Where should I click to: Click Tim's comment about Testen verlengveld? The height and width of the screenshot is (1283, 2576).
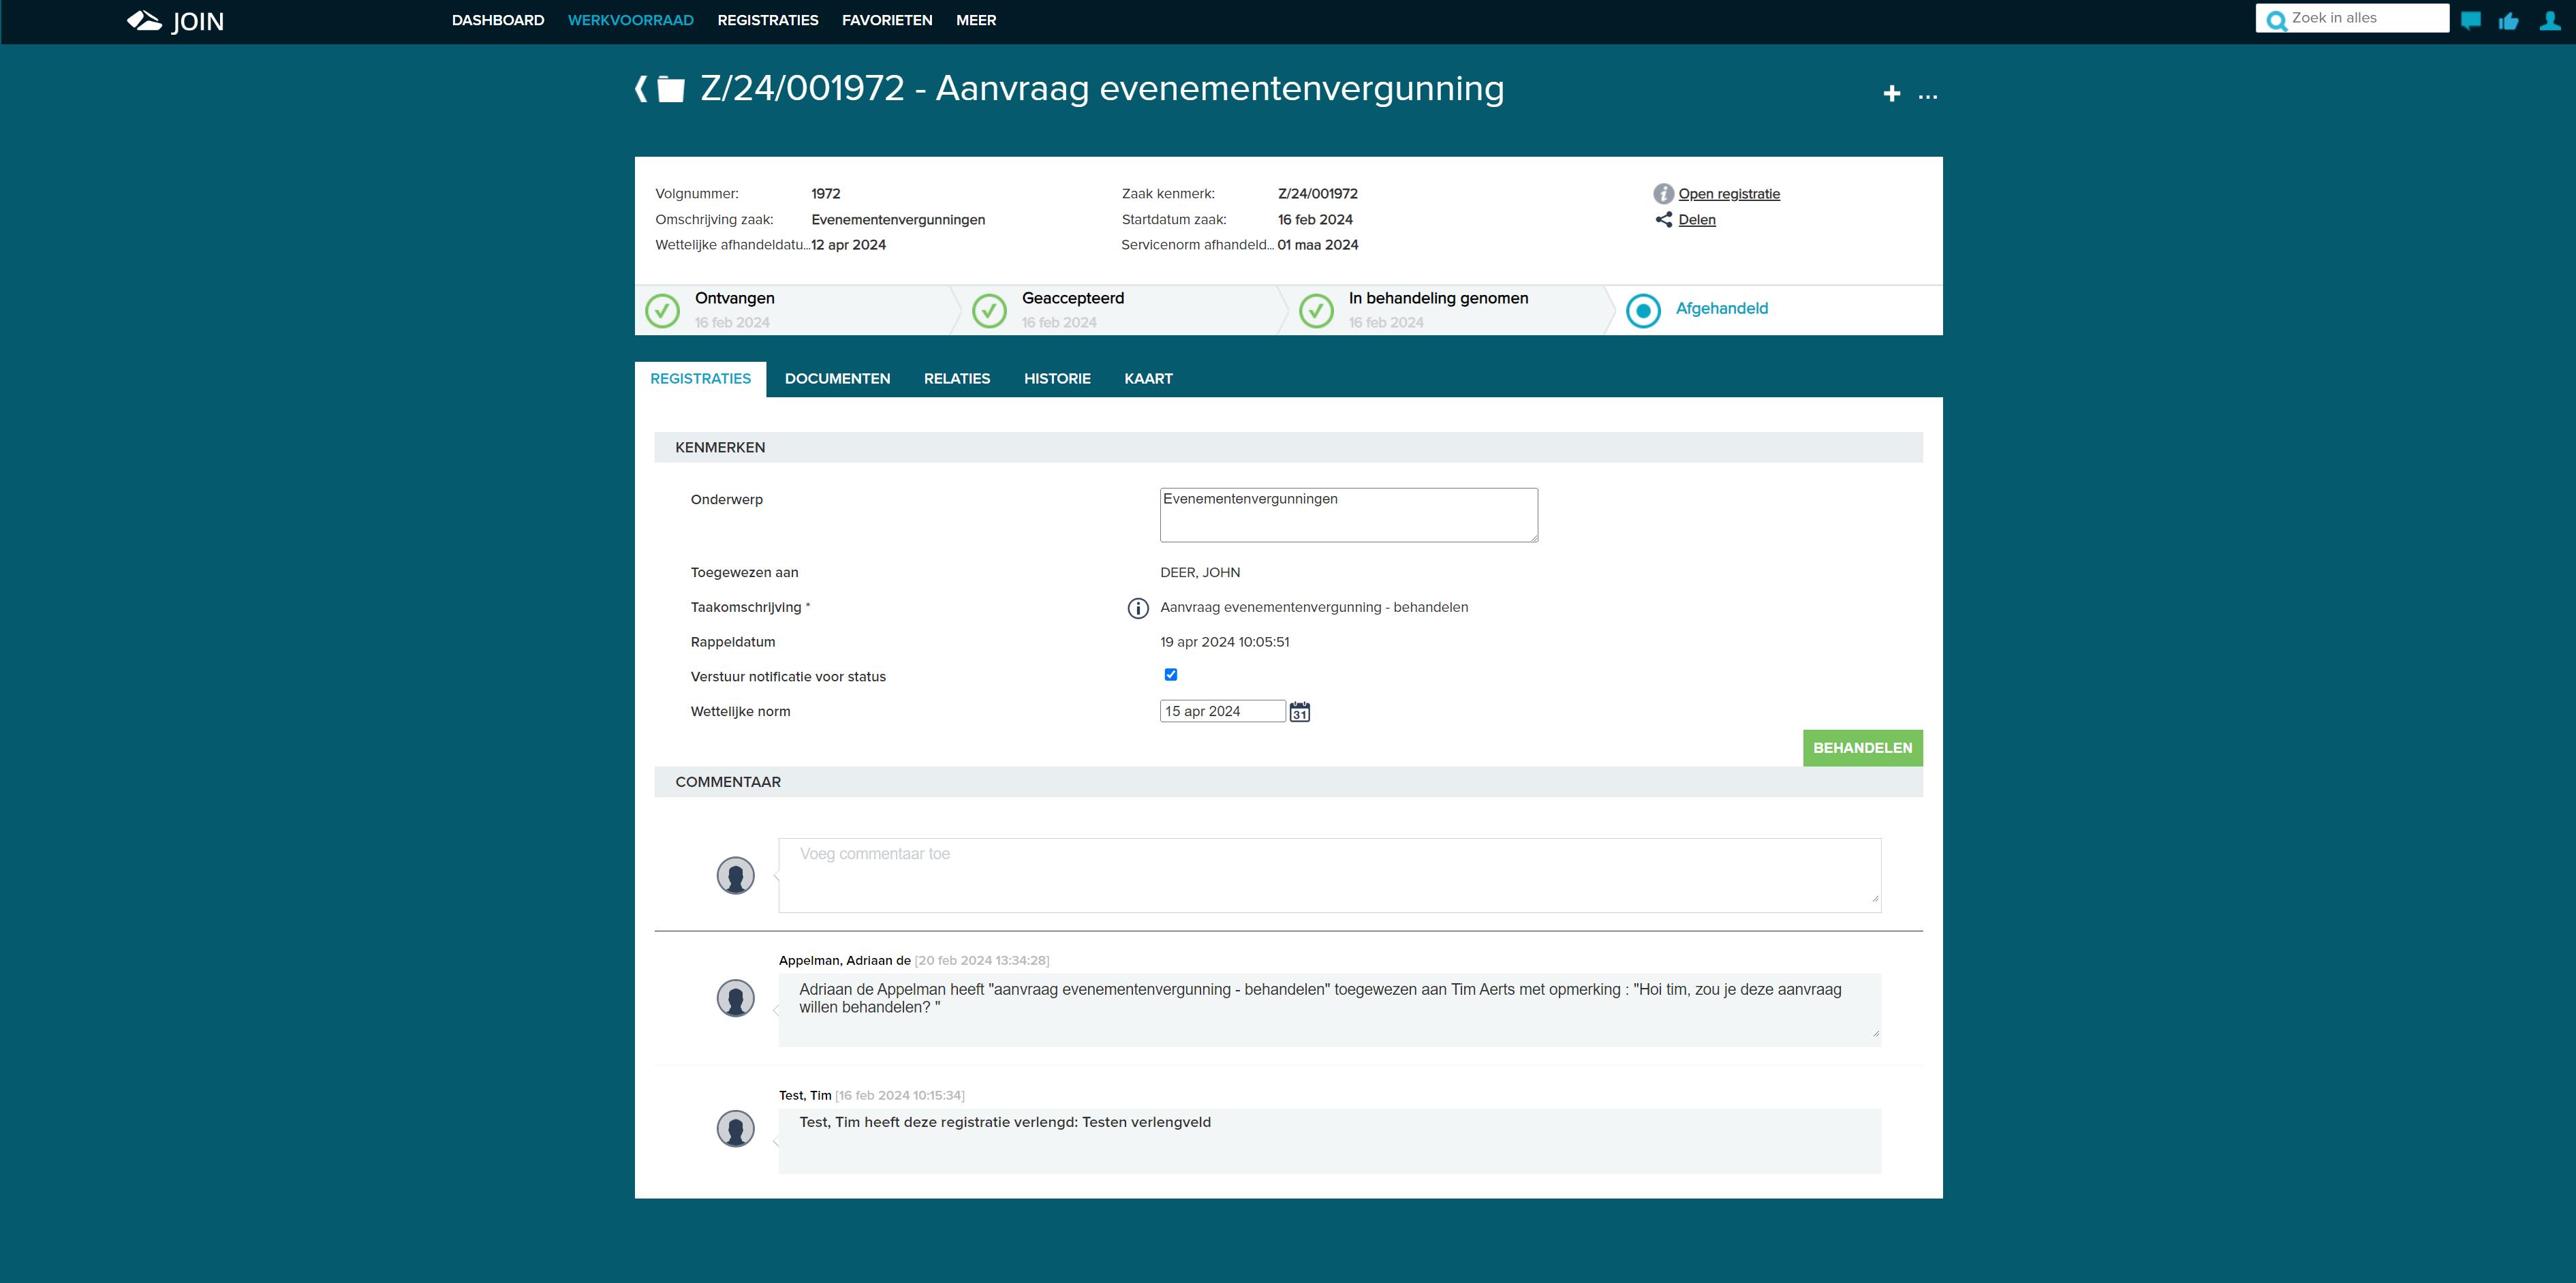click(1329, 1141)
